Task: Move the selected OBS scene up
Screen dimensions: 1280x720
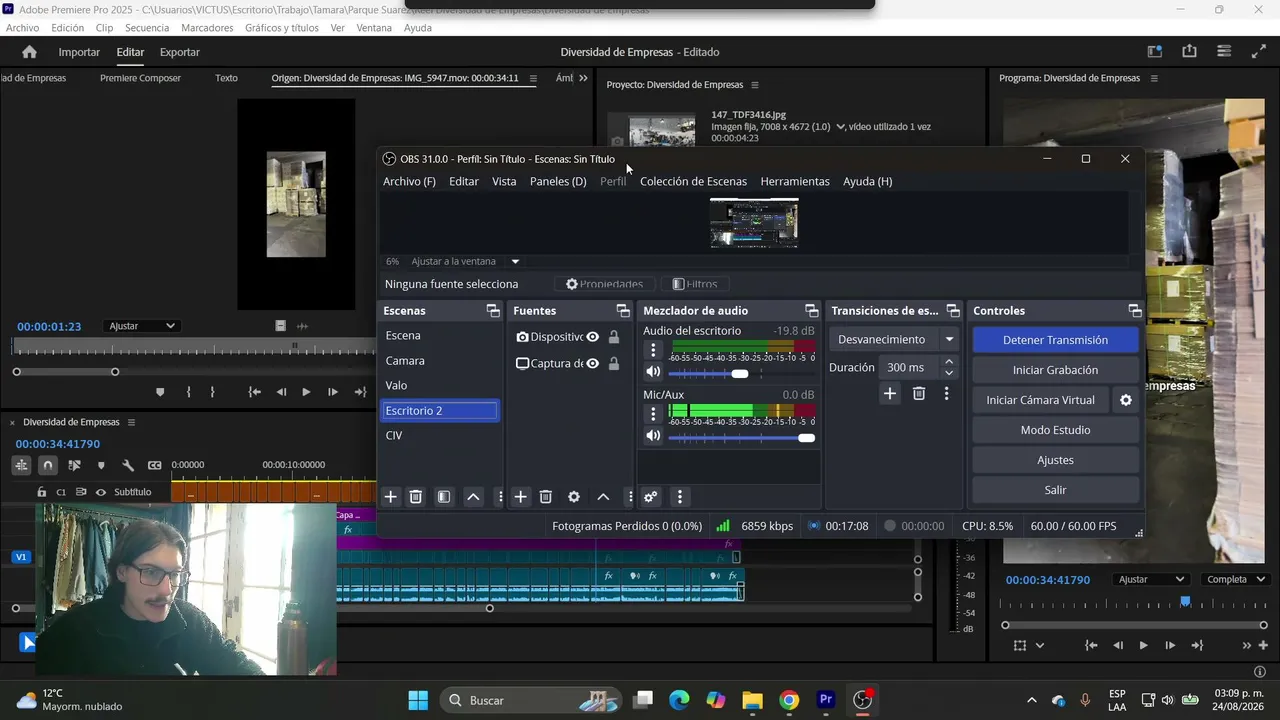Action: point(473,497)
